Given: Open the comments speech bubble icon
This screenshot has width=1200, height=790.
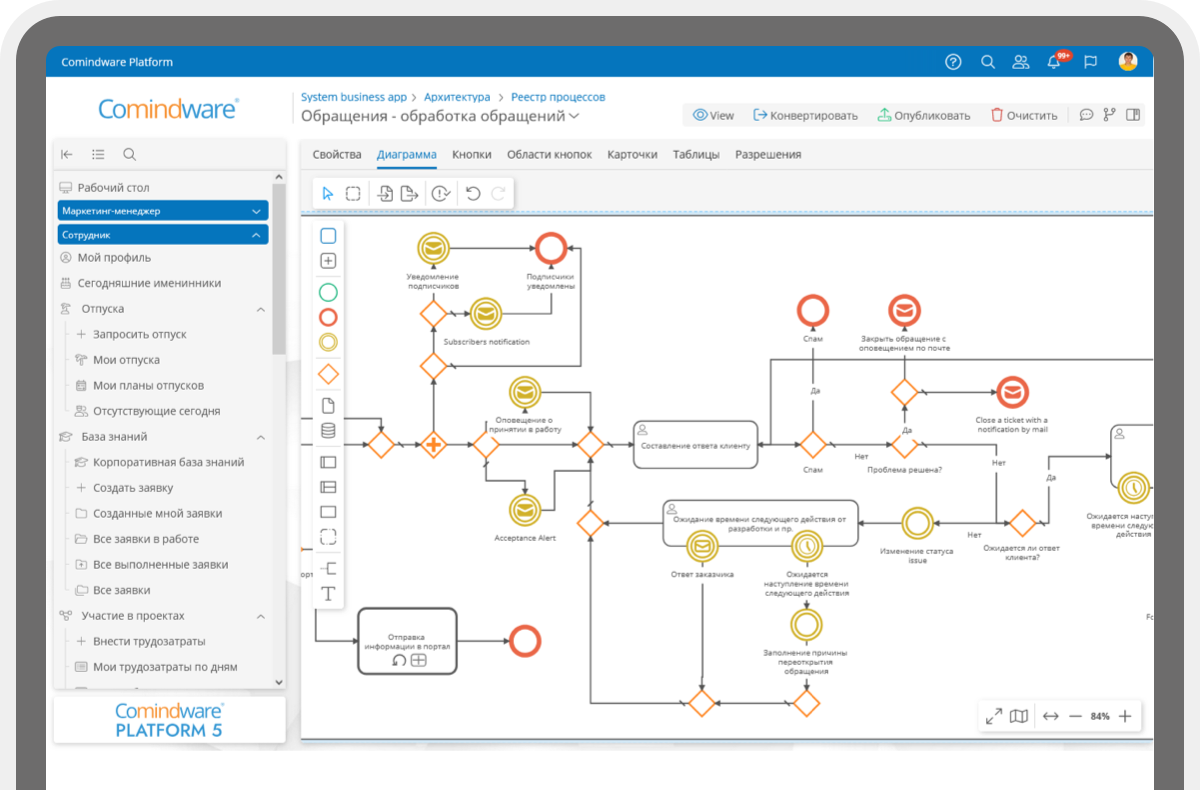Looking at the screenshot, I should 1086,115.
